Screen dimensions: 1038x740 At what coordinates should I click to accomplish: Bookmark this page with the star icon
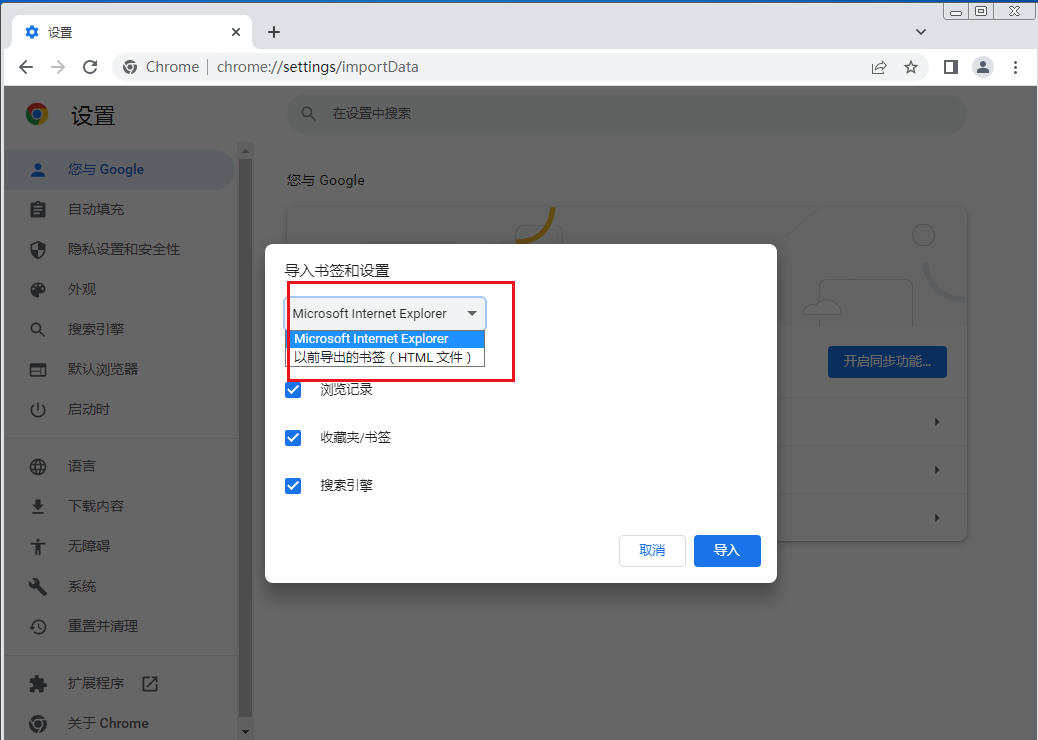point(911,67)
